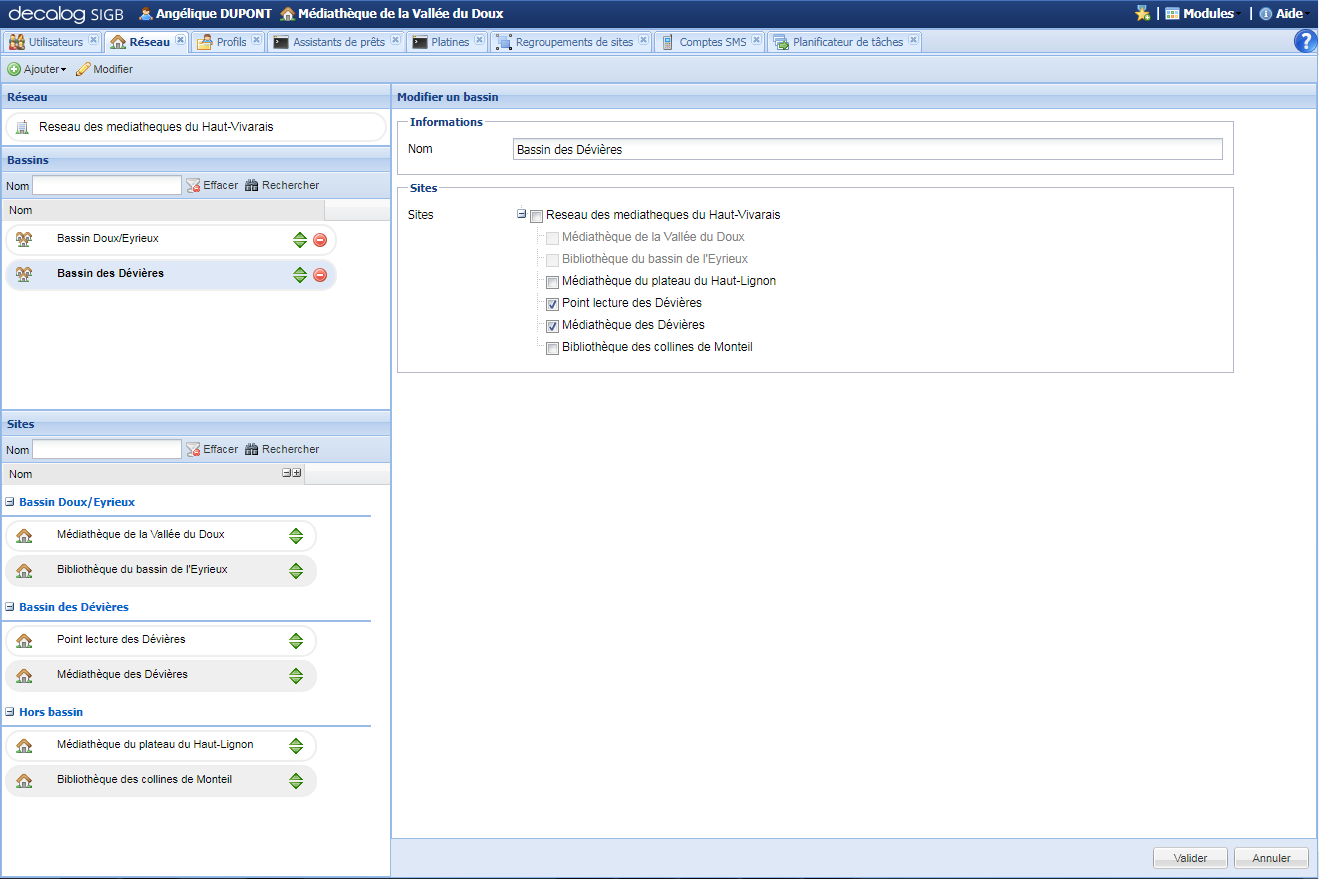The image size is (1319, 879).
Task: Click the Nom search field in the Bassins panel
Action: (106, 185)
